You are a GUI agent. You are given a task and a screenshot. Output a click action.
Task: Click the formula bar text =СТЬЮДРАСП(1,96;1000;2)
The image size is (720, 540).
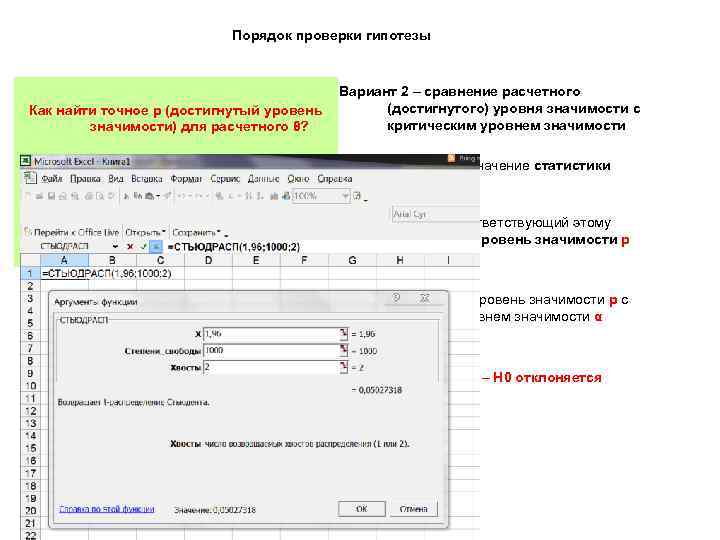234,247
